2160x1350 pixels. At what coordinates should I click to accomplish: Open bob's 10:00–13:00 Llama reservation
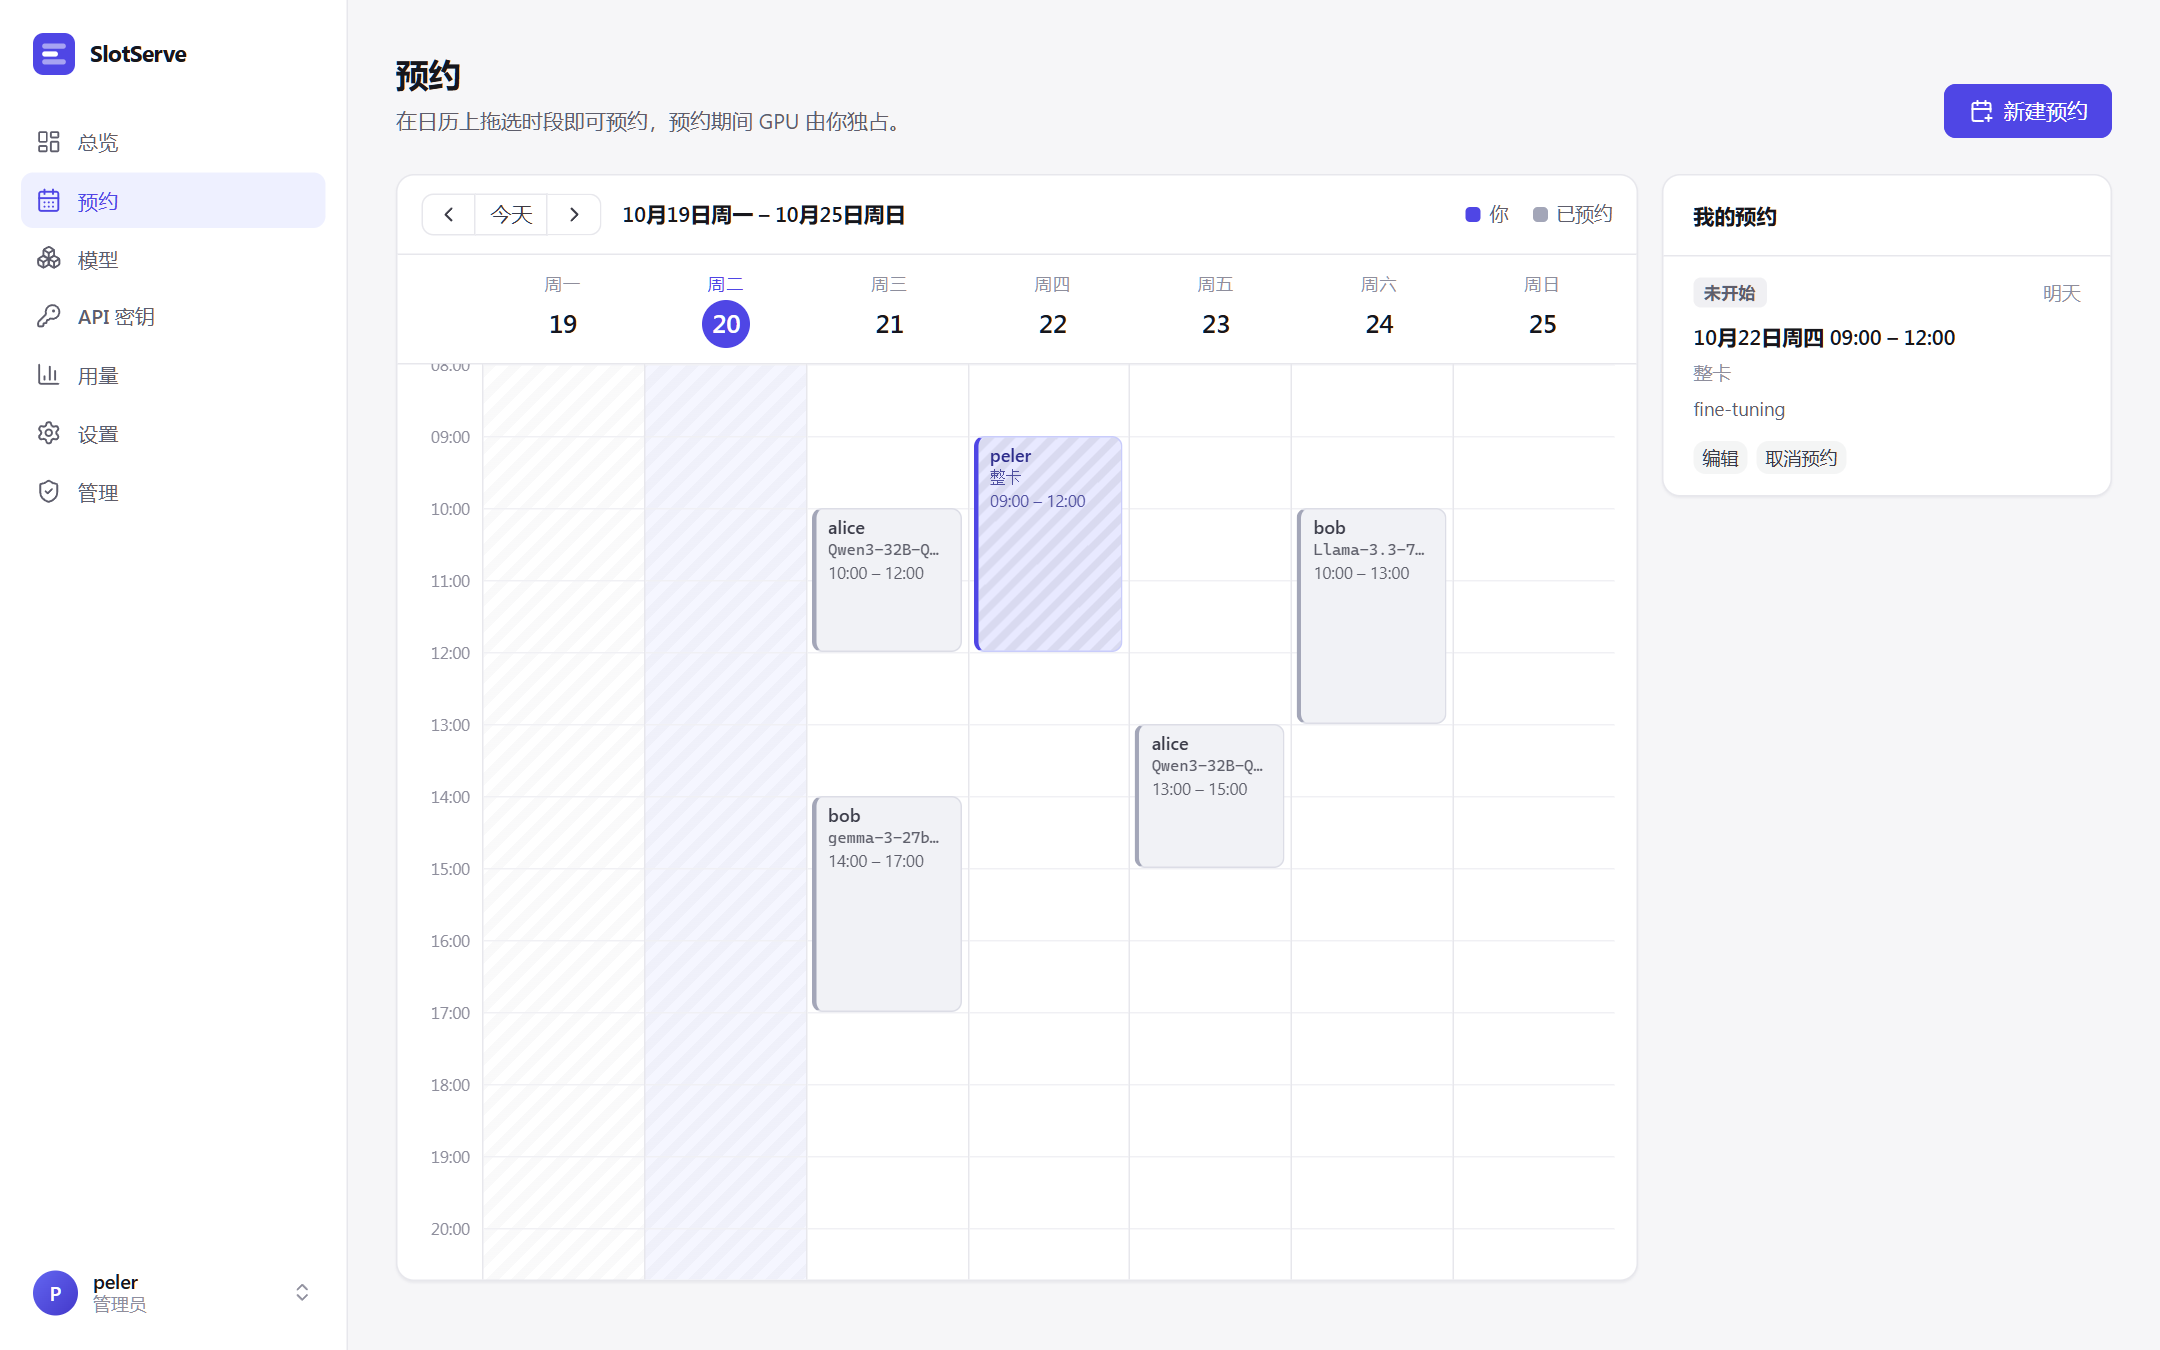tap(1372, 616)
